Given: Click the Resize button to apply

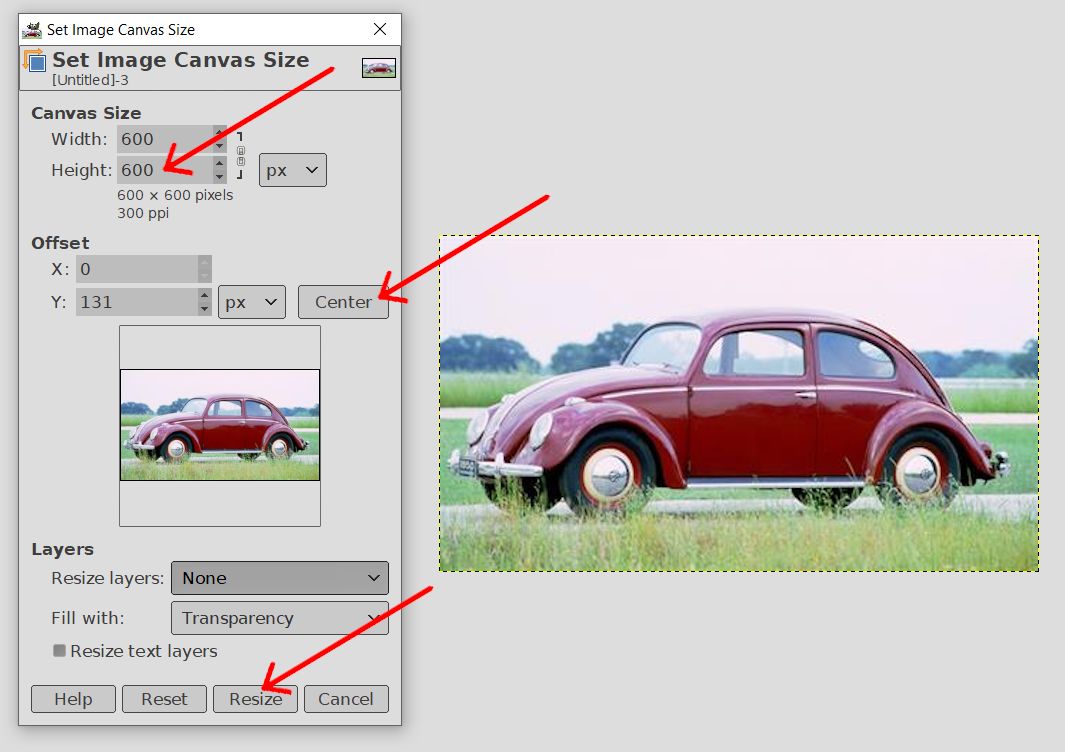Looking at the screenshot, I should [x=255, y=699].
